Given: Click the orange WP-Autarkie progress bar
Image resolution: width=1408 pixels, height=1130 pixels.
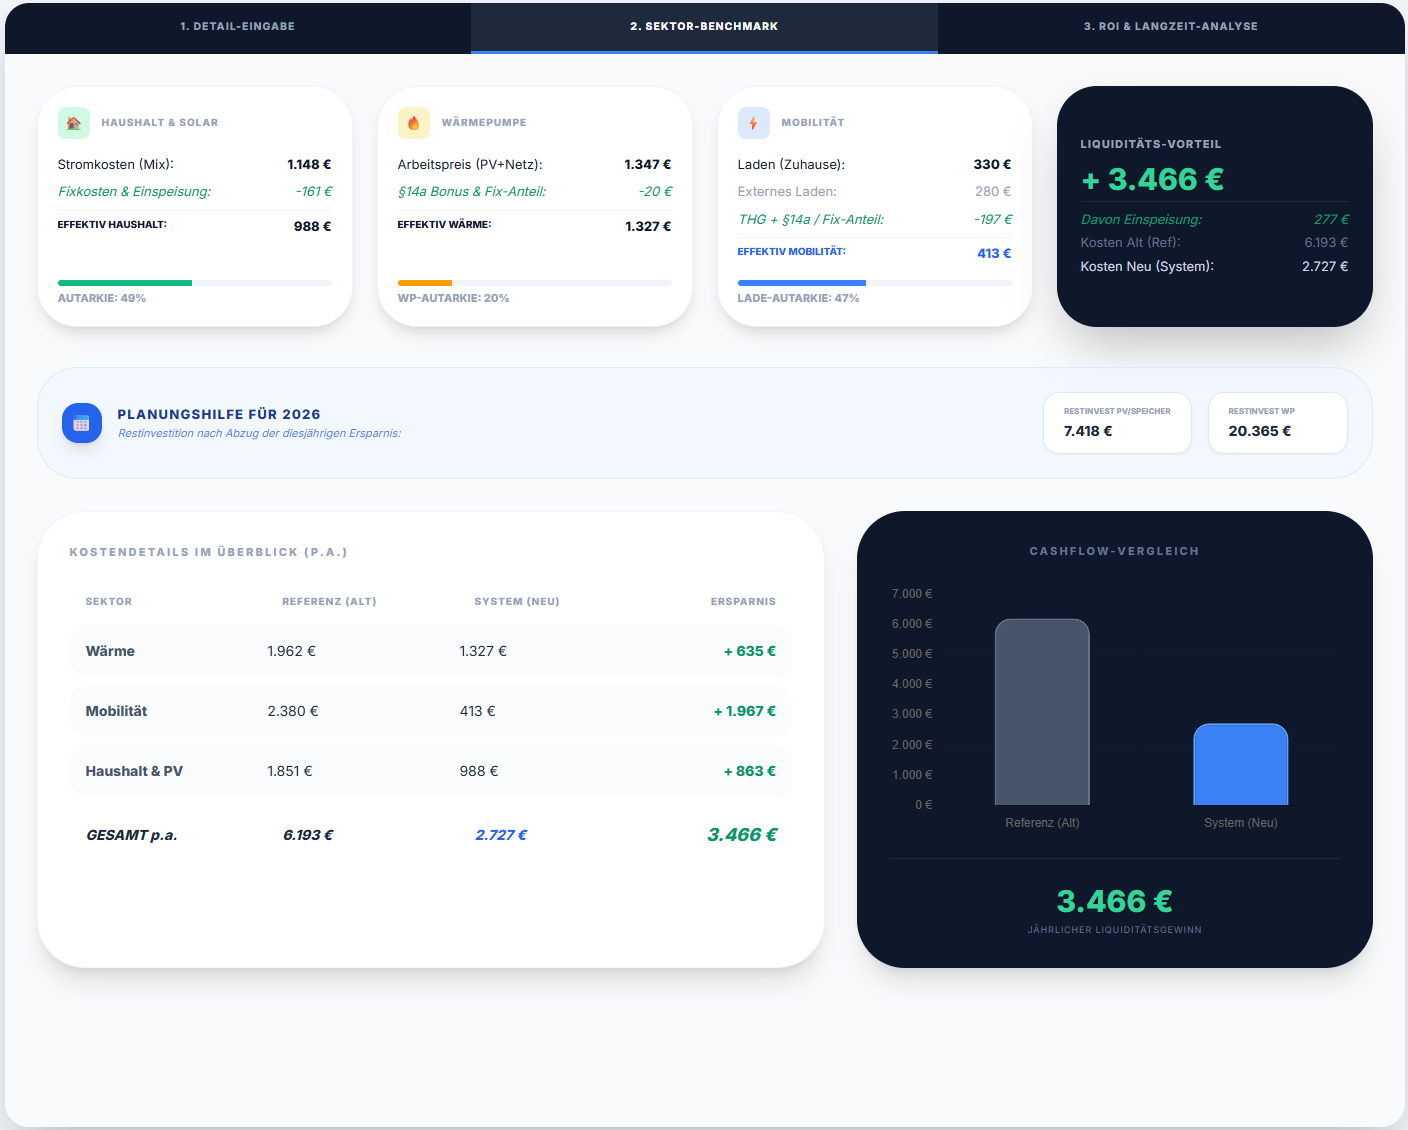Looking at the screenshot, I should pos(425,283).
